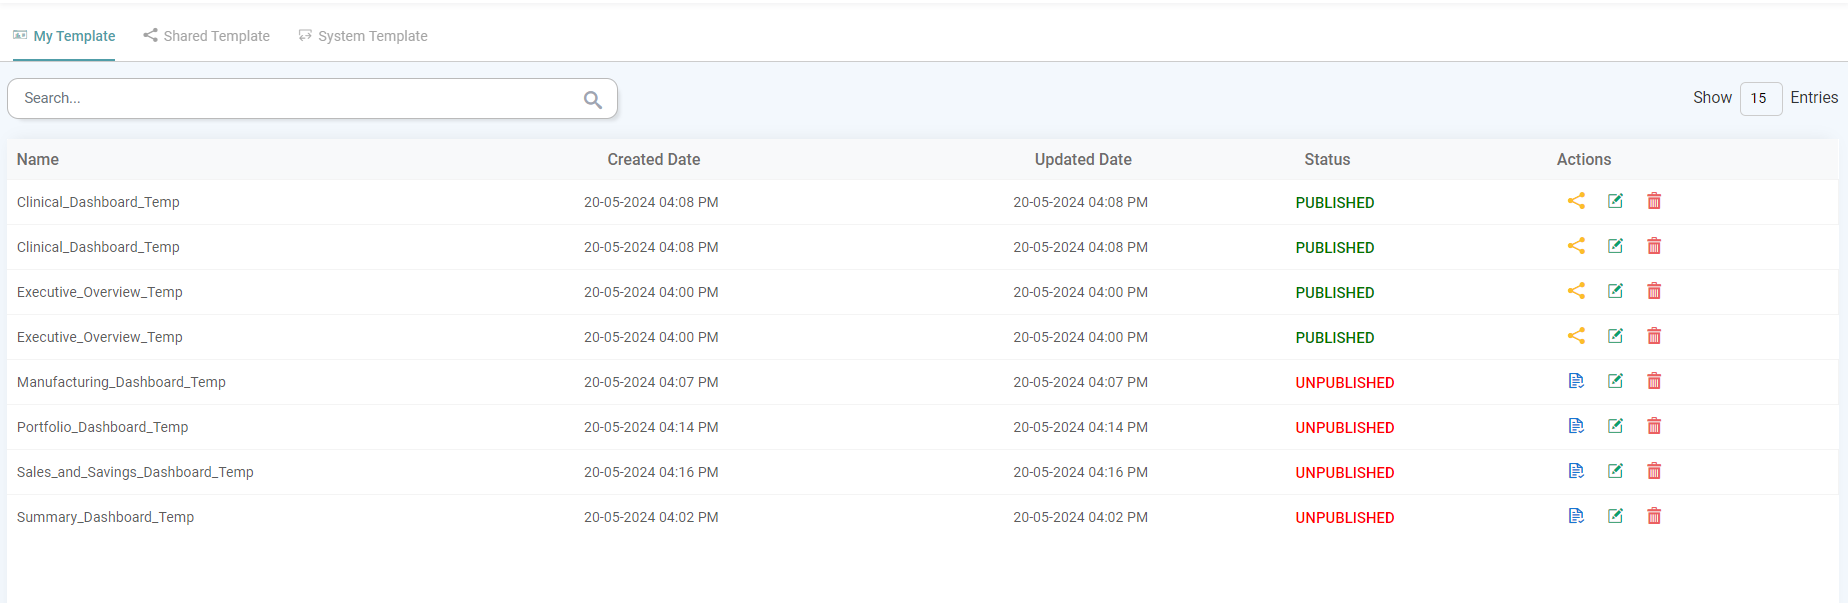Publish the Portfolio_Dashboard_Temp template icon
This screenshot has height=603, width=1848.
(1576, 426)
